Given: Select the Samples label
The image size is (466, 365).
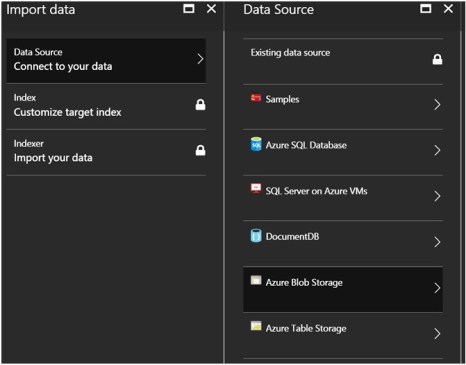Looking at the screenshot, I should pos(282,99).
